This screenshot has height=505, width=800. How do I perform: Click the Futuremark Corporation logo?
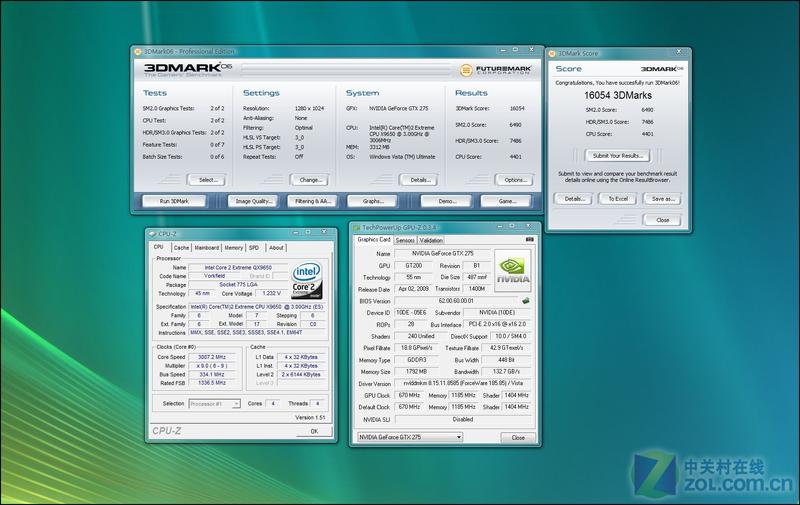[495, 70]
